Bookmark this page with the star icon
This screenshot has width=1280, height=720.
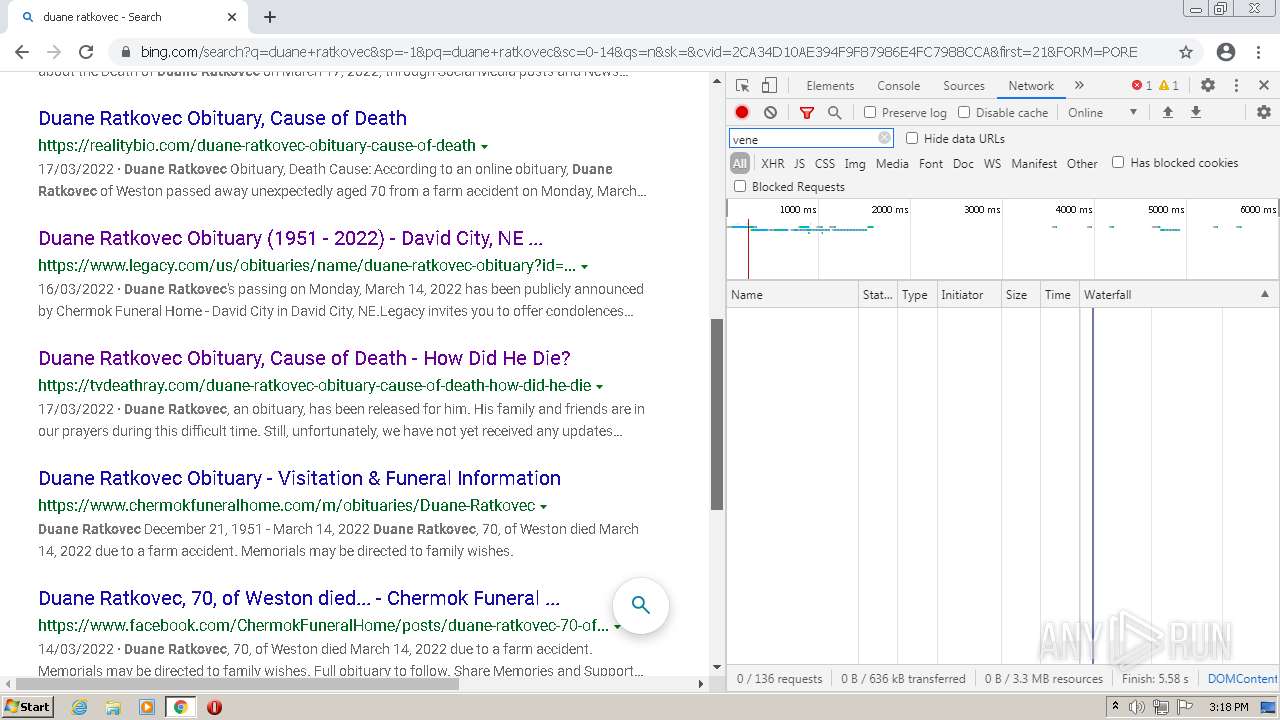click(1186, 52)
